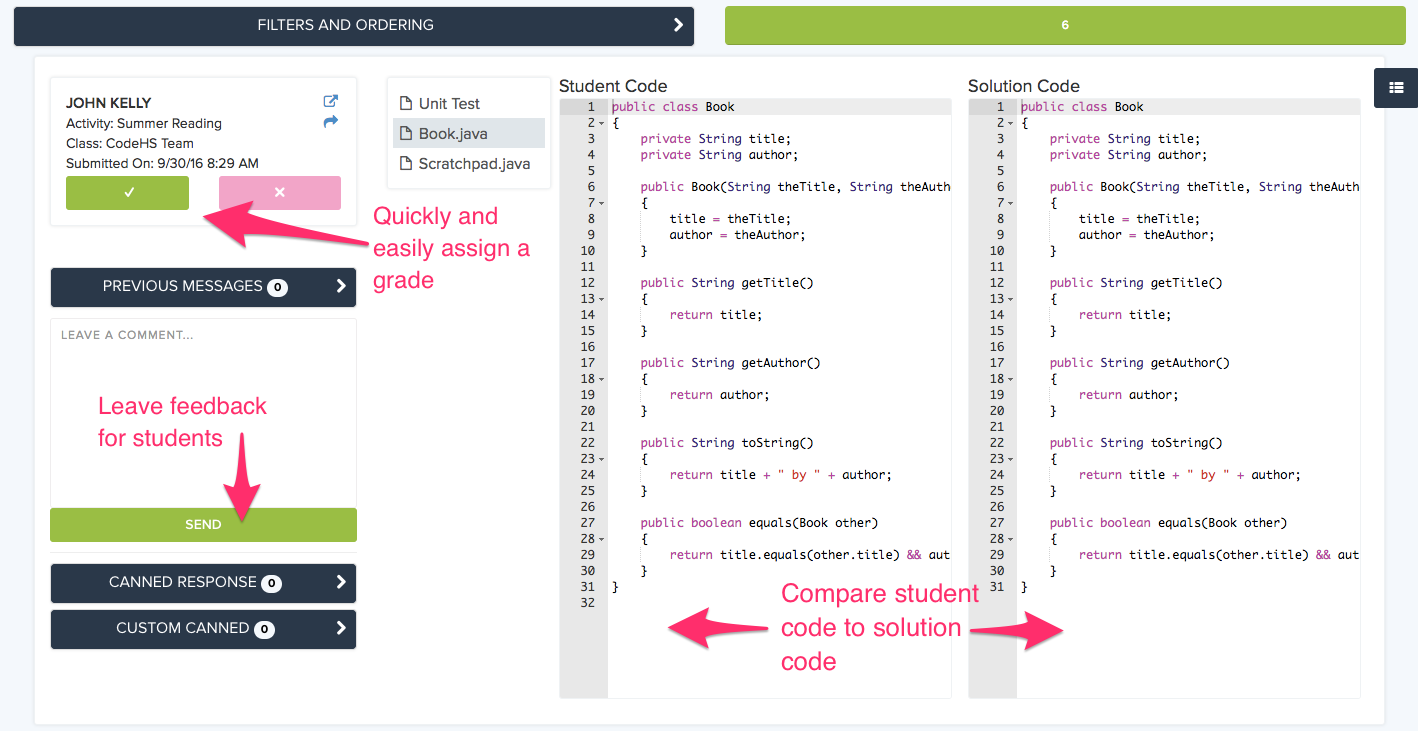Click 'public String toString()' in Student Code
The image size is (1418, 731).
click(727, 443)
